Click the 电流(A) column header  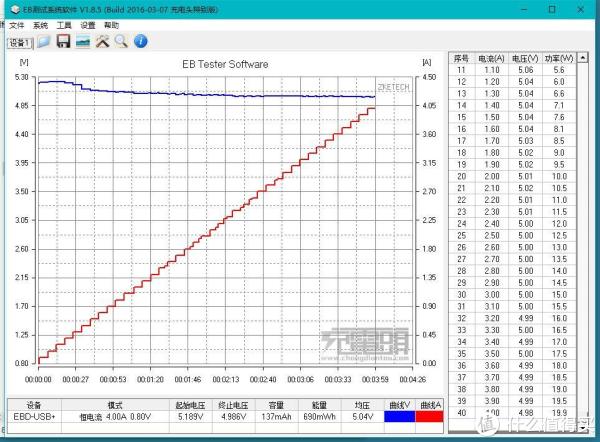click(x=492, y=58)
